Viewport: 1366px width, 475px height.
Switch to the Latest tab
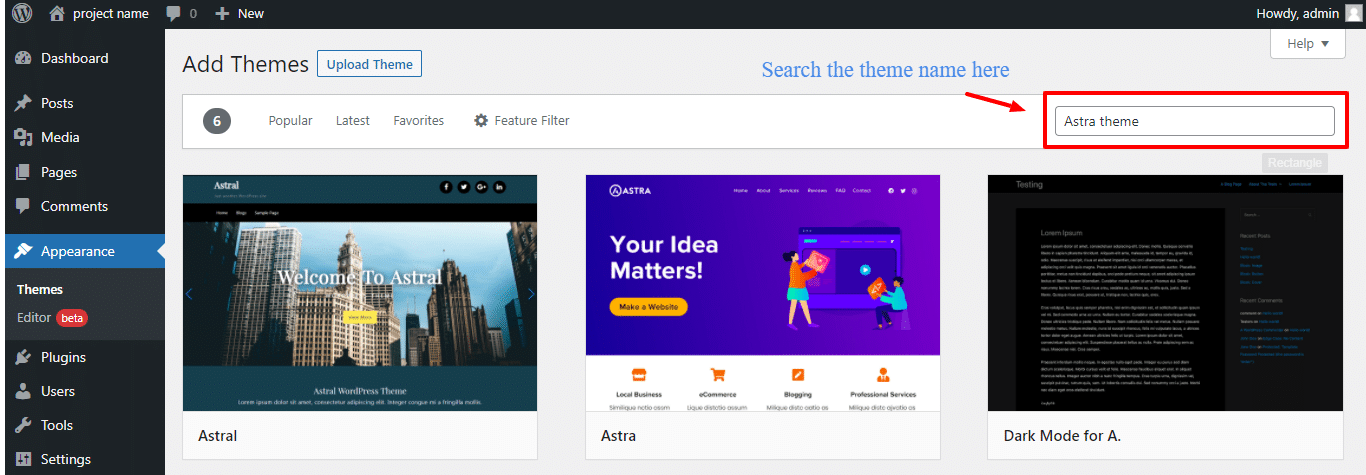(353, 120)
